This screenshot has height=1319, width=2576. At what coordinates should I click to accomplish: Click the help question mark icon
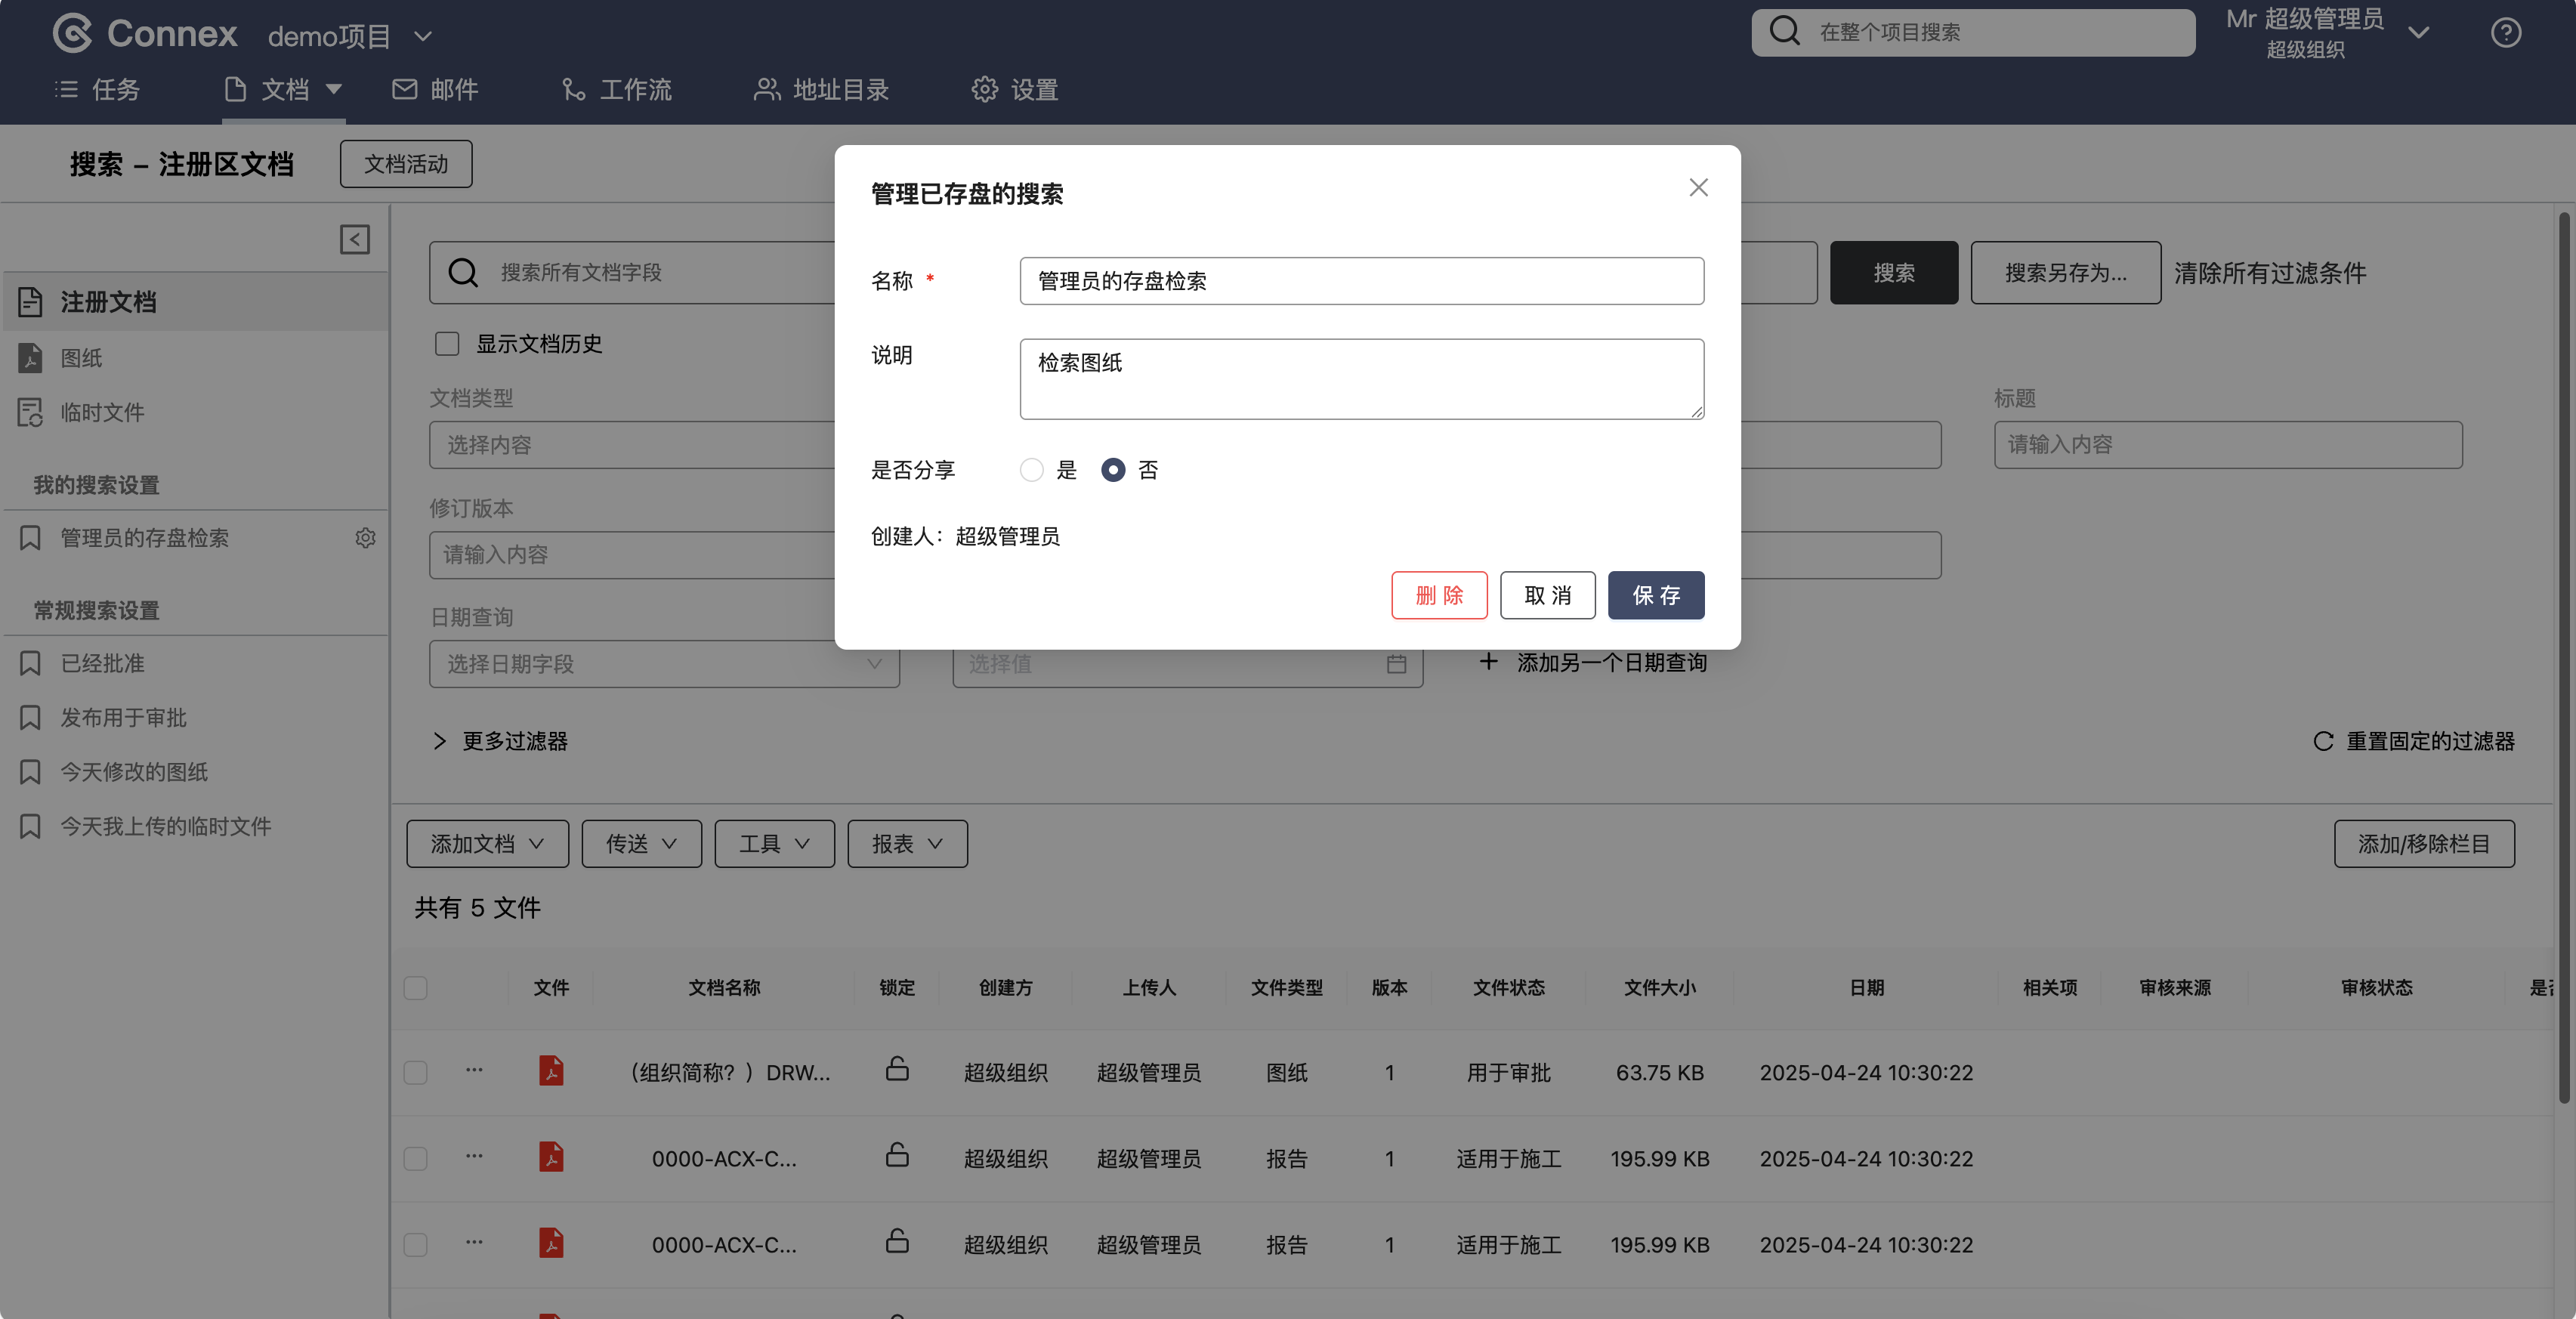coord(2505,33)
